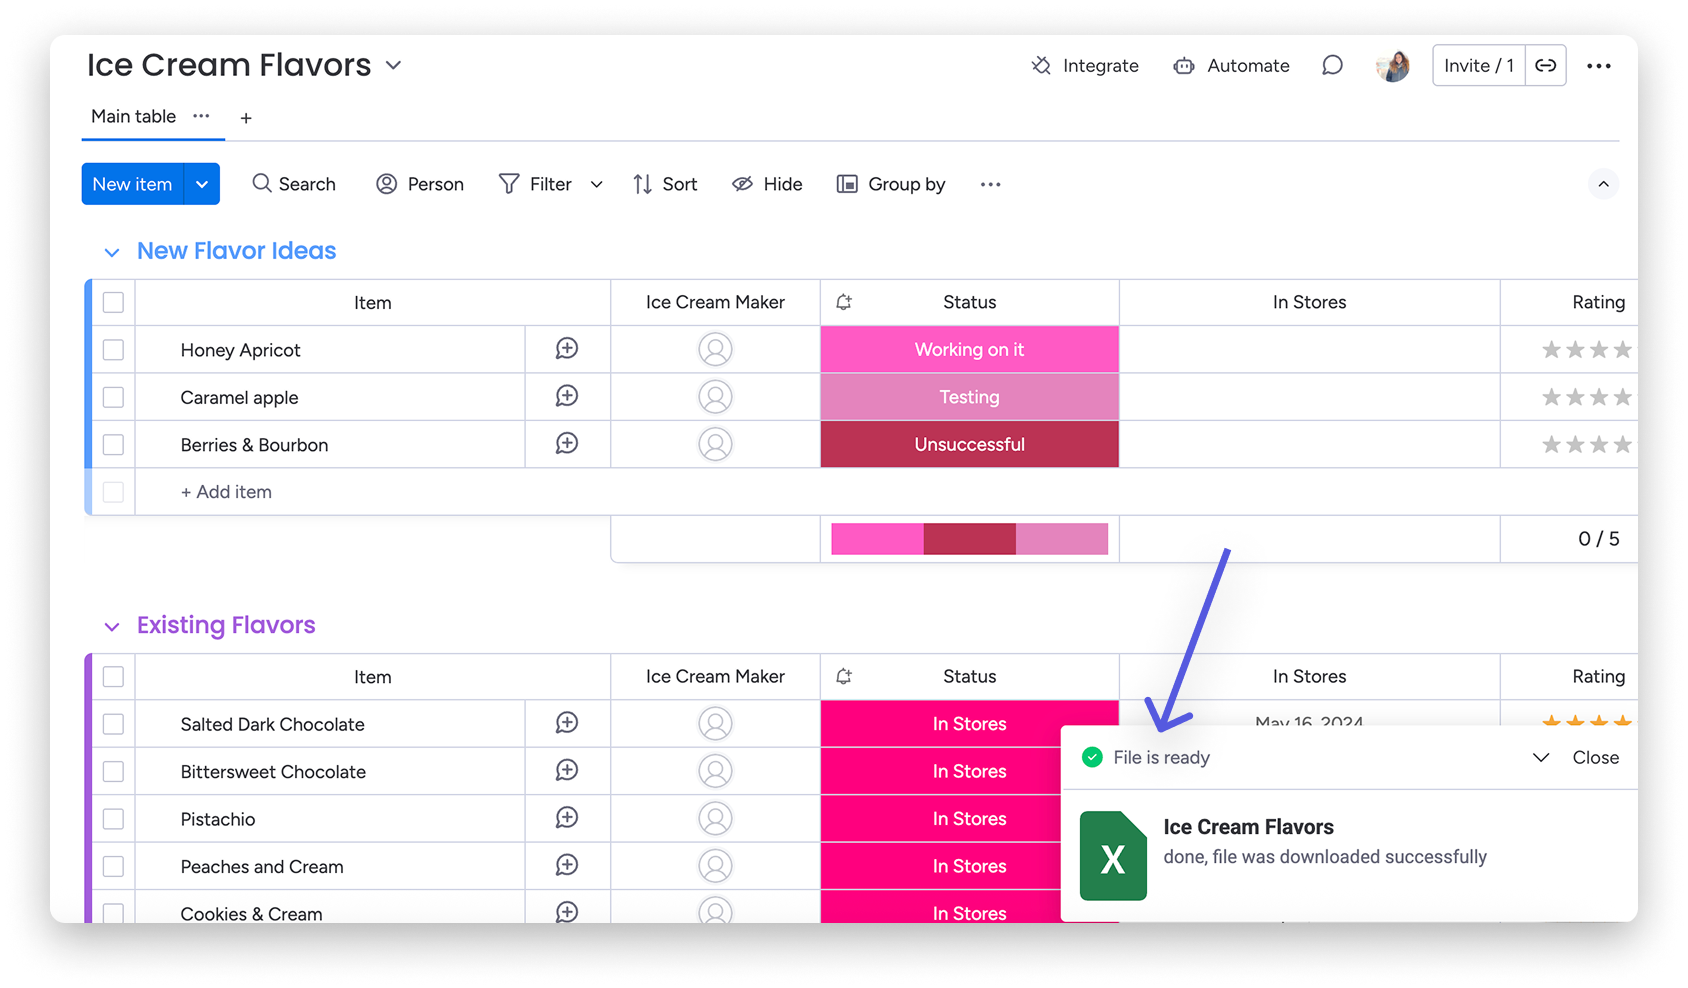Set star rating for Honey Apricot
Viewport: 1688px width, 988px height.
coord(1587,350)
